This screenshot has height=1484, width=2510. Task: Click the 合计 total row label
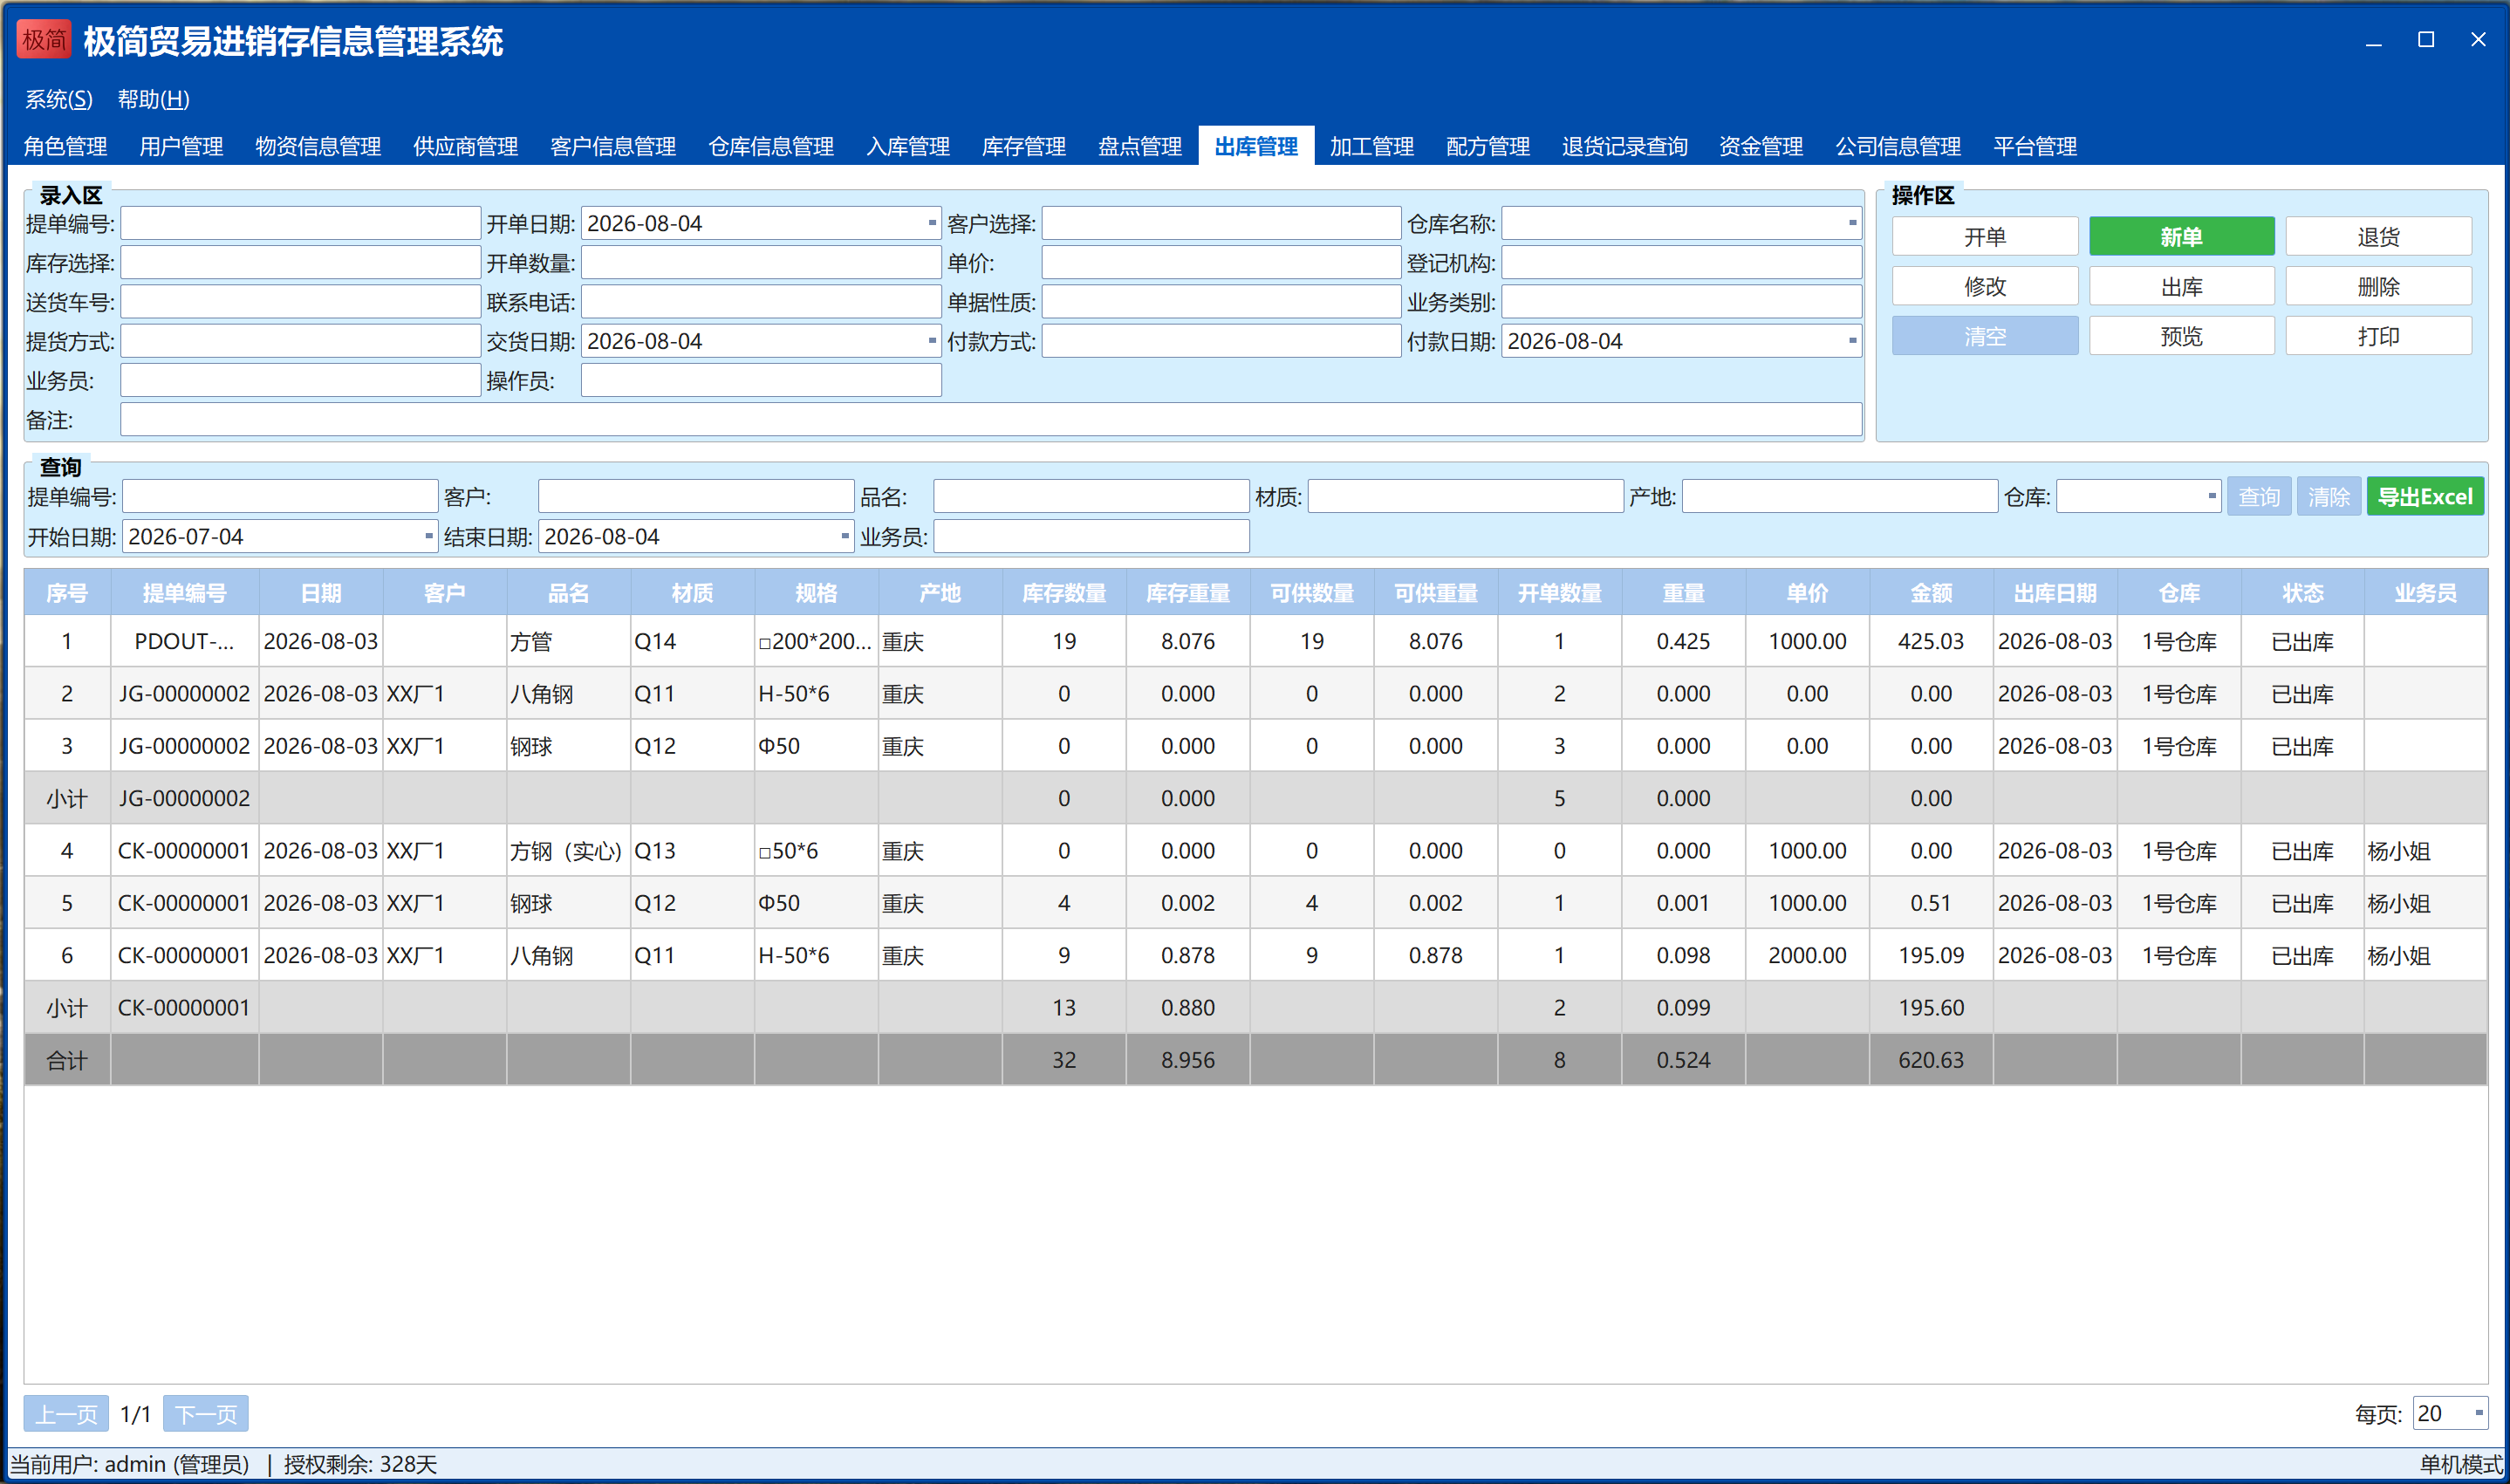67,1060
